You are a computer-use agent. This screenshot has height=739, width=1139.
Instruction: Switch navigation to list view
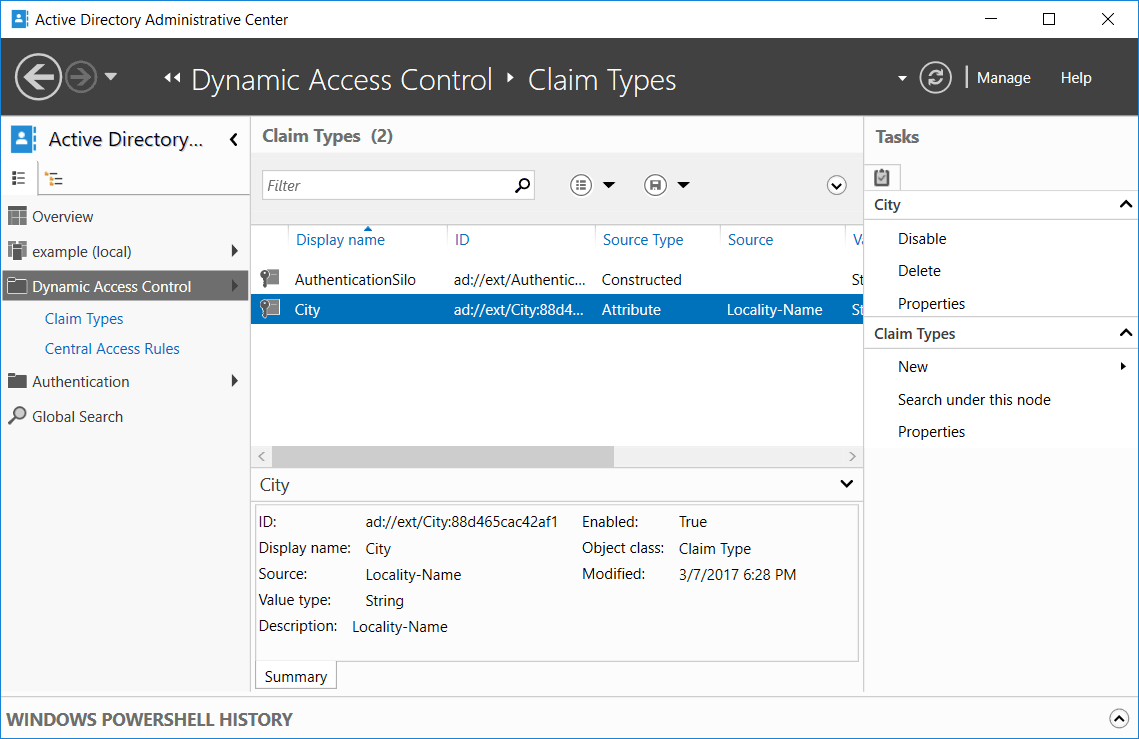(x=19, y=178)
